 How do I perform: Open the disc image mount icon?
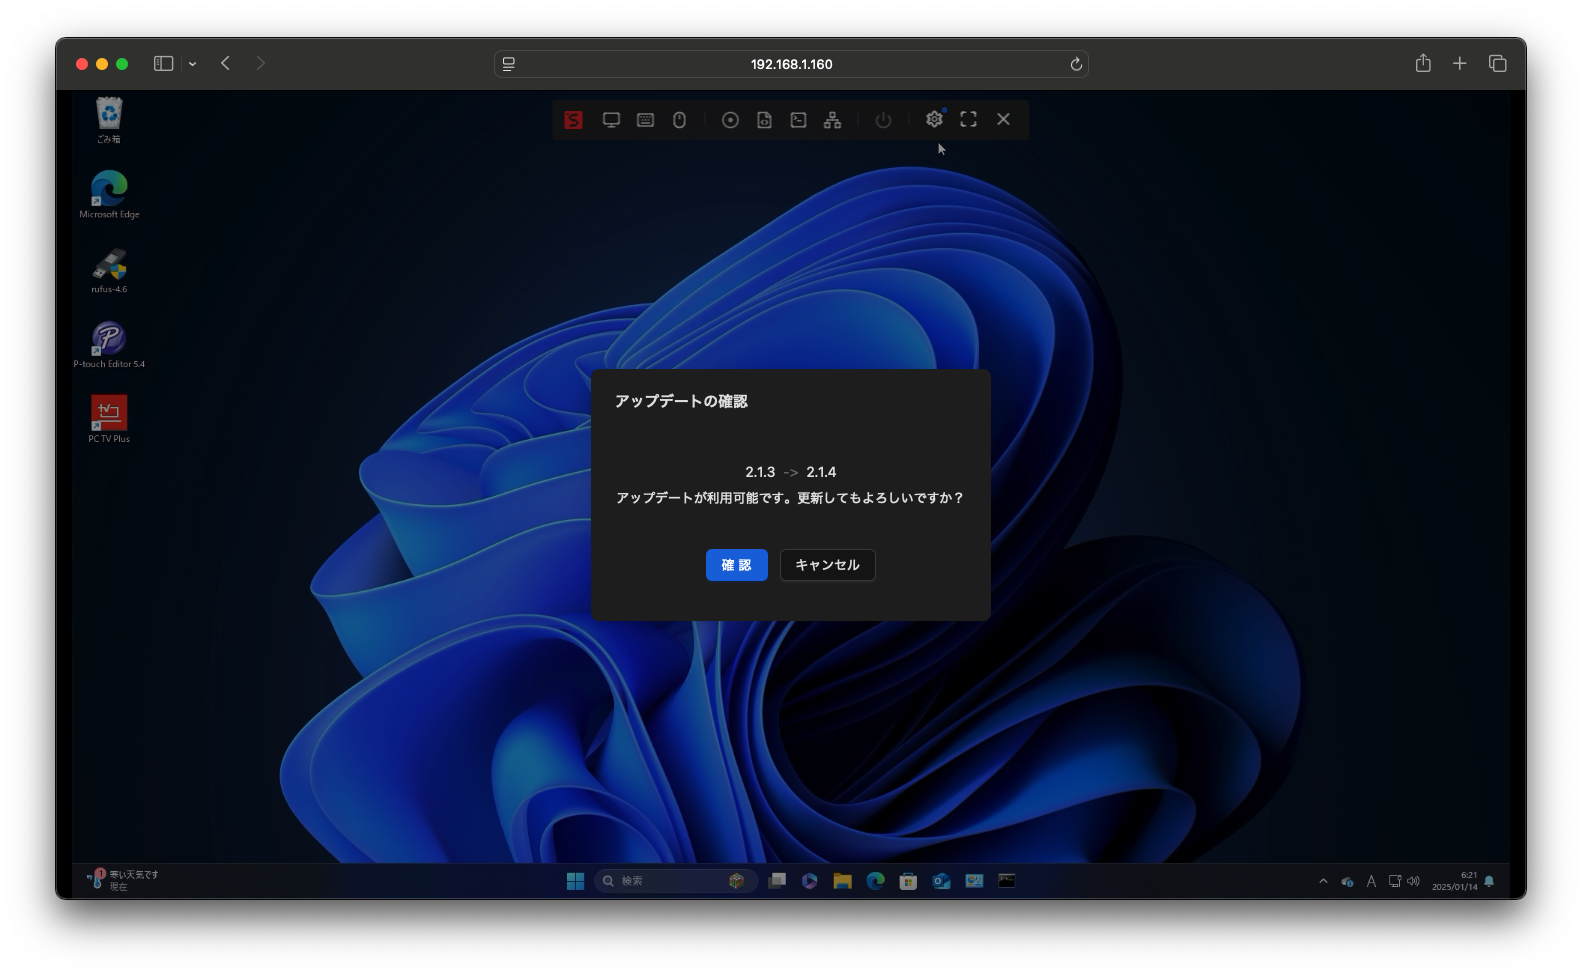tap(730, 120)
